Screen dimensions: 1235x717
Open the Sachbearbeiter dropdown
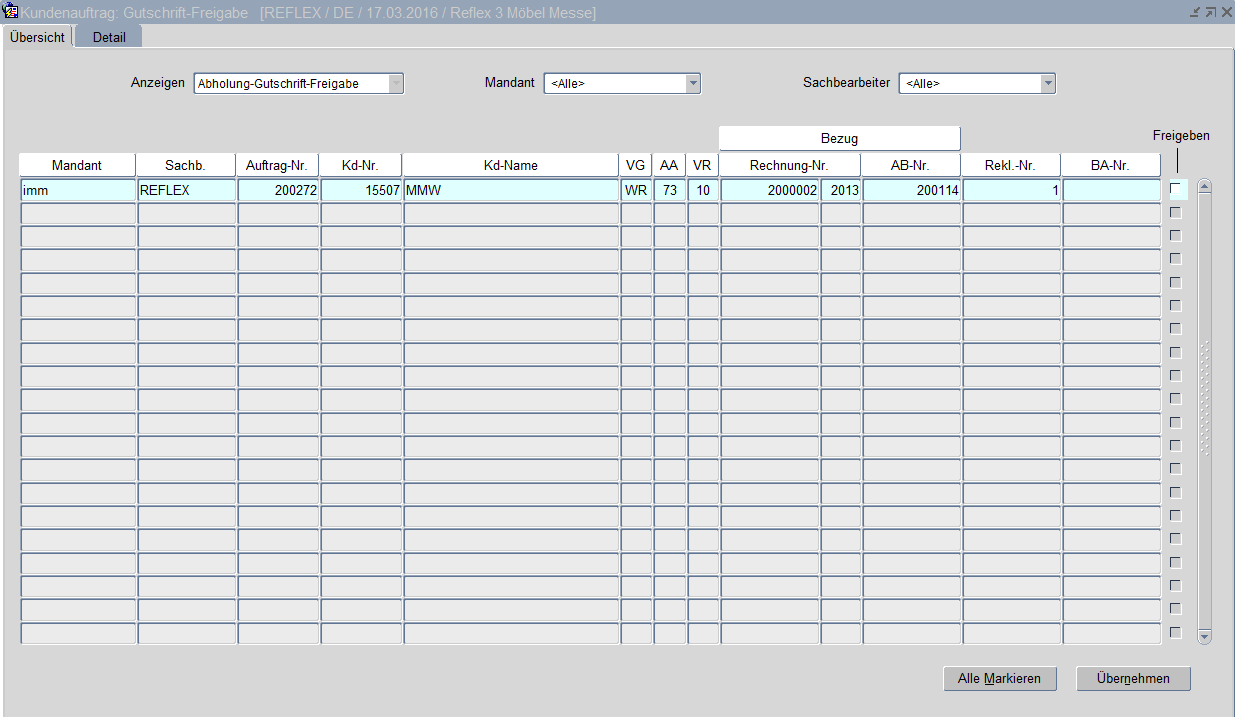click(x=1047, y=84)
